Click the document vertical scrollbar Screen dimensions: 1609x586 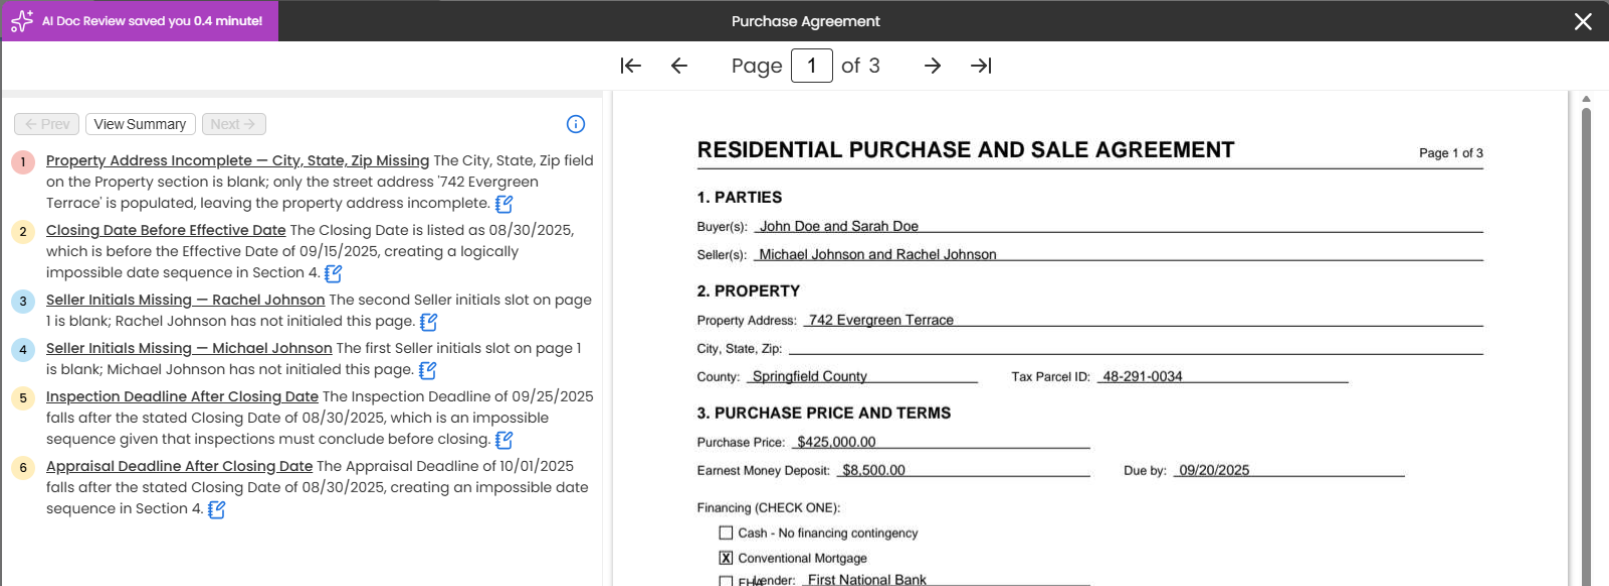point(1586,340)
